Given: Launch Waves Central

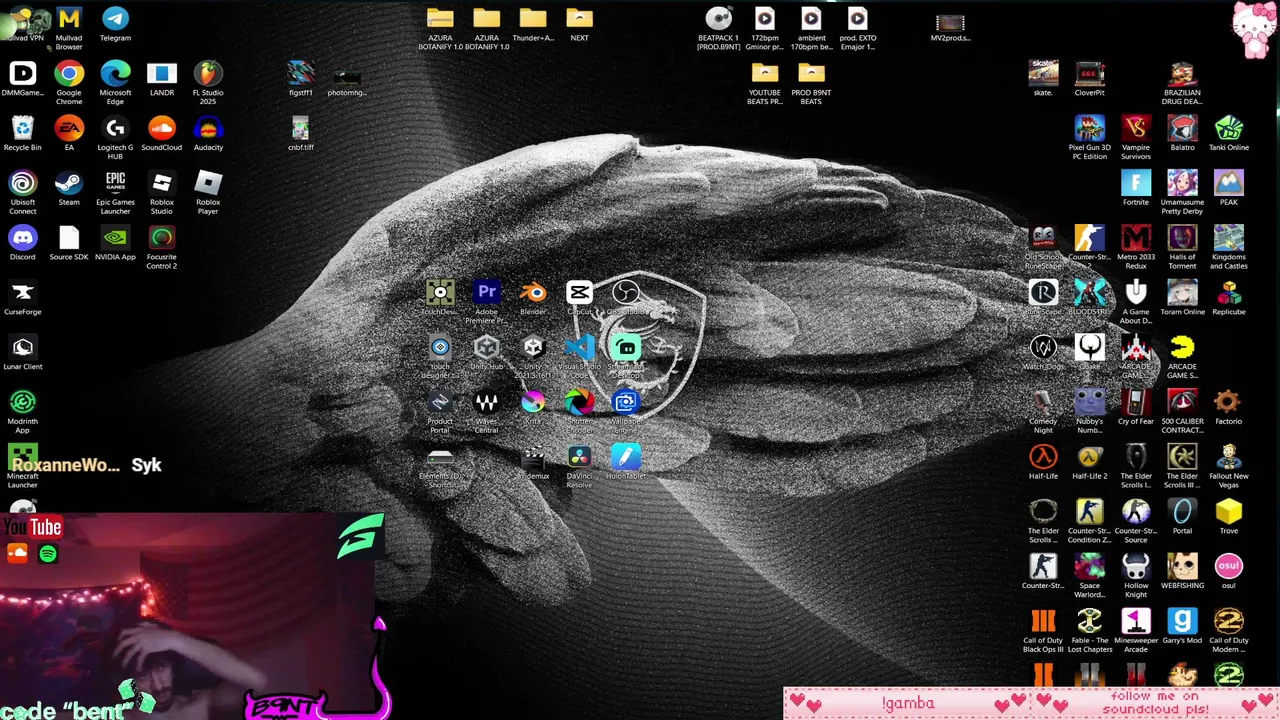Looking at the screenshot, I should click(486, 402).
